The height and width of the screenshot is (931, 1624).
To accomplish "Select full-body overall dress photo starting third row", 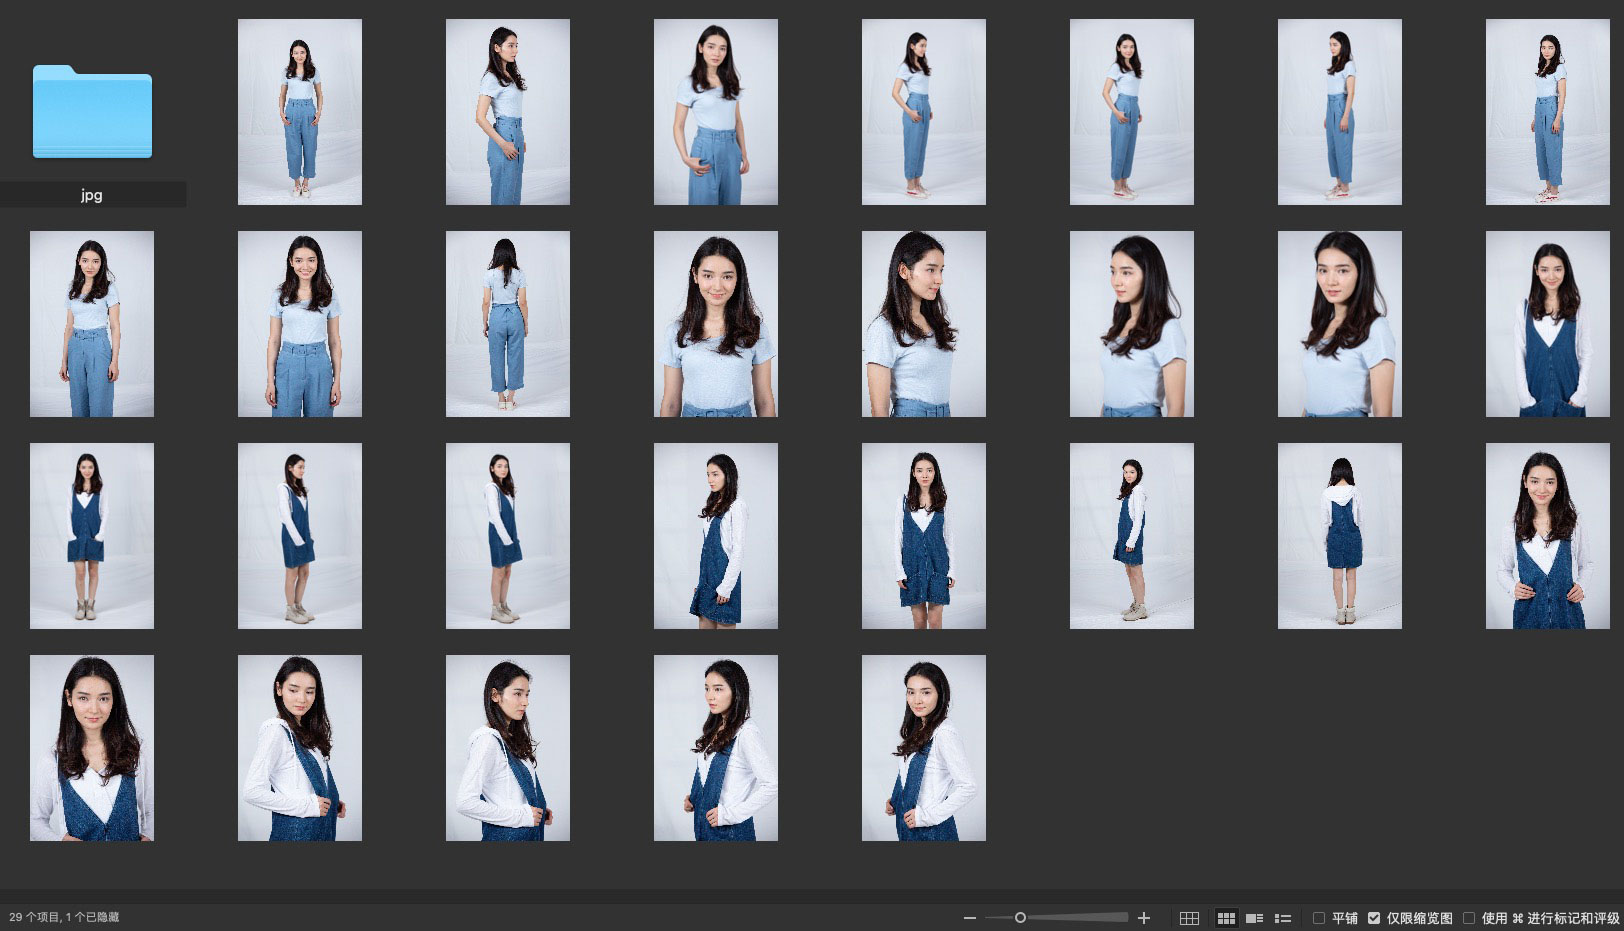I will pyautogui.click(x=92, y=536).
